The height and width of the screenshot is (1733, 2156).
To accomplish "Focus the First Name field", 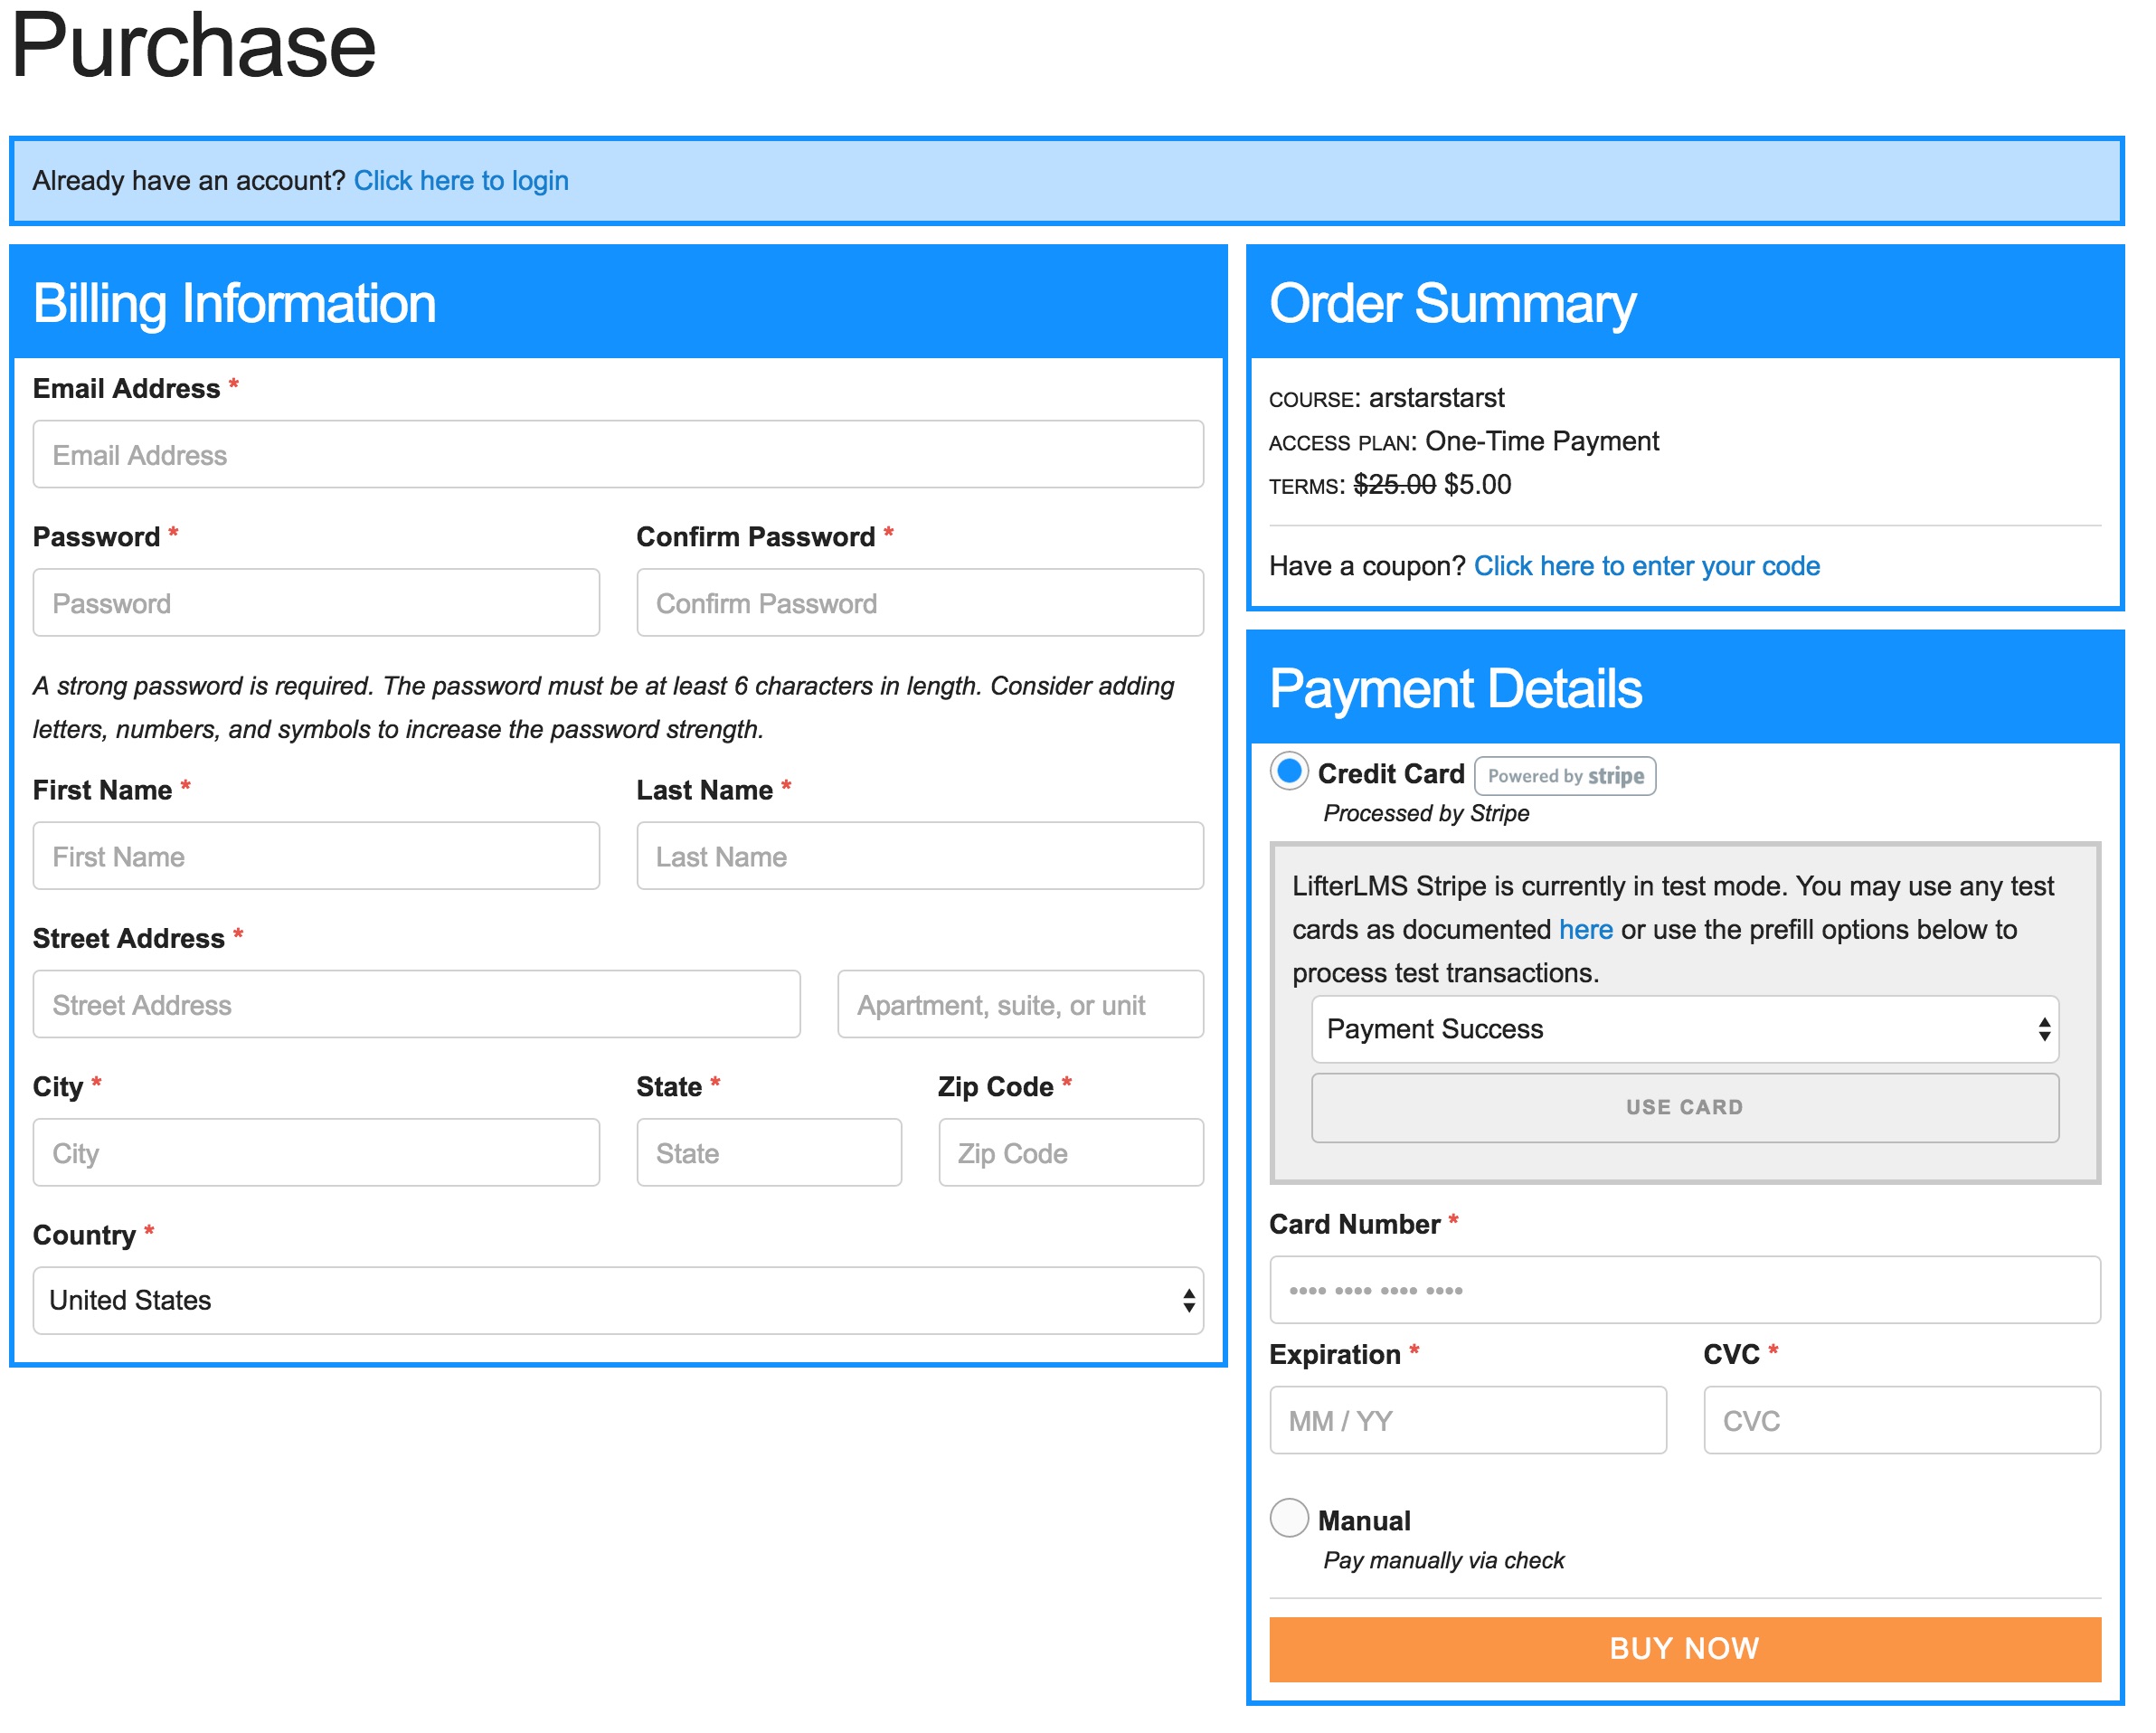I will pos(316,855).
